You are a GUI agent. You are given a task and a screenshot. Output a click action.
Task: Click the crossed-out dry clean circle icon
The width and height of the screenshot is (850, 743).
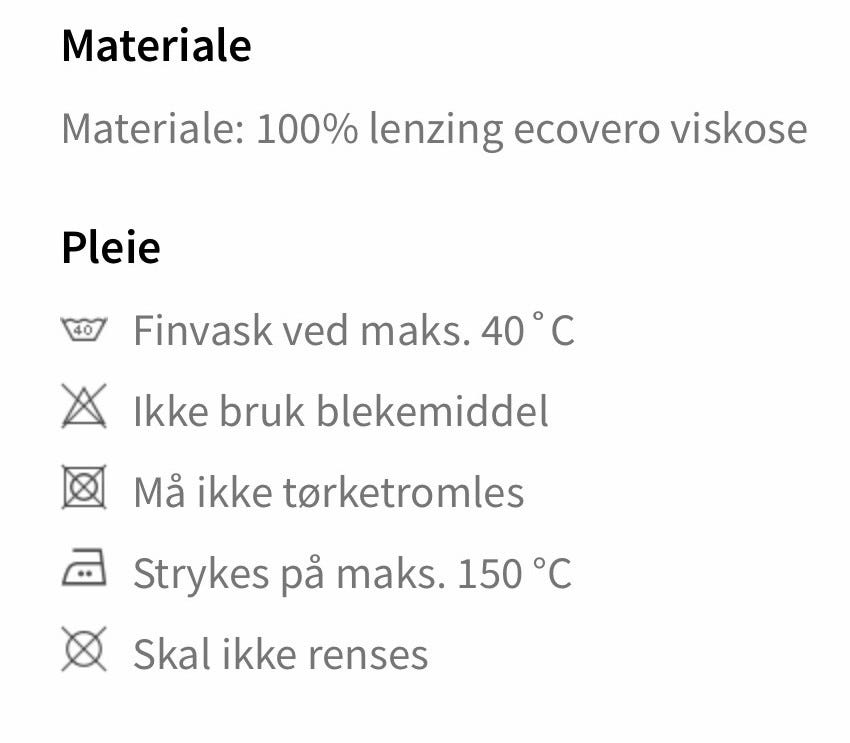click(84, 652)
